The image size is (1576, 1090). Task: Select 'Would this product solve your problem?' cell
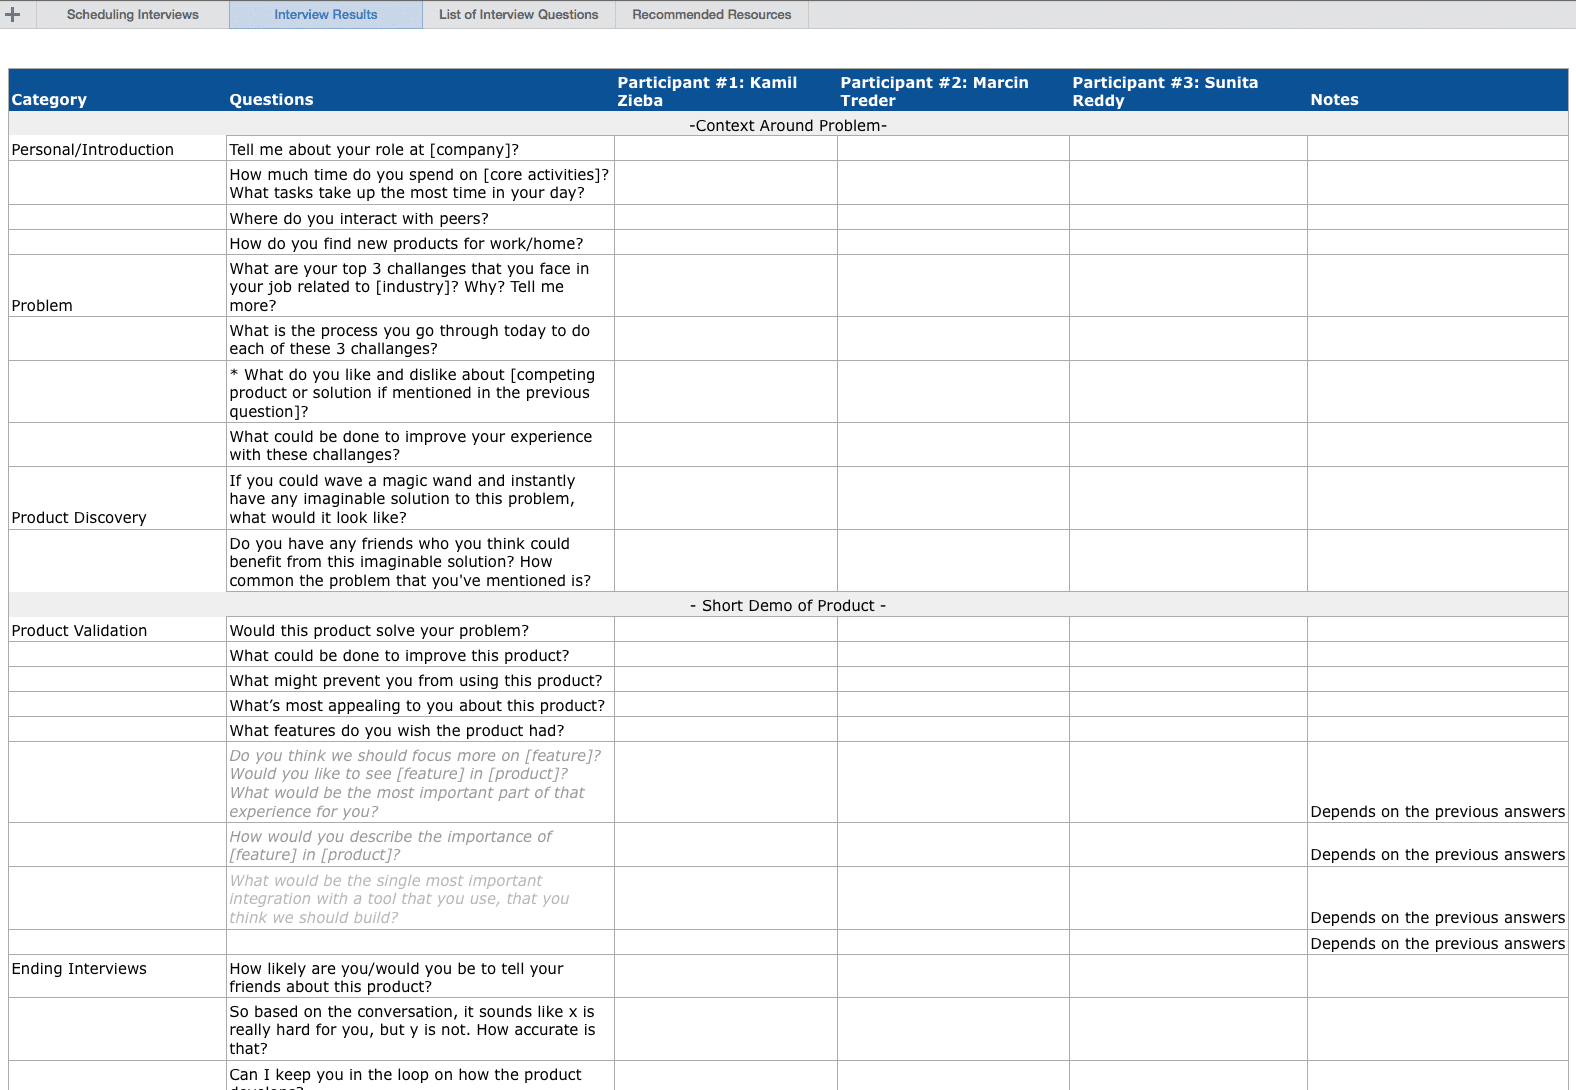tap(421, 630)
